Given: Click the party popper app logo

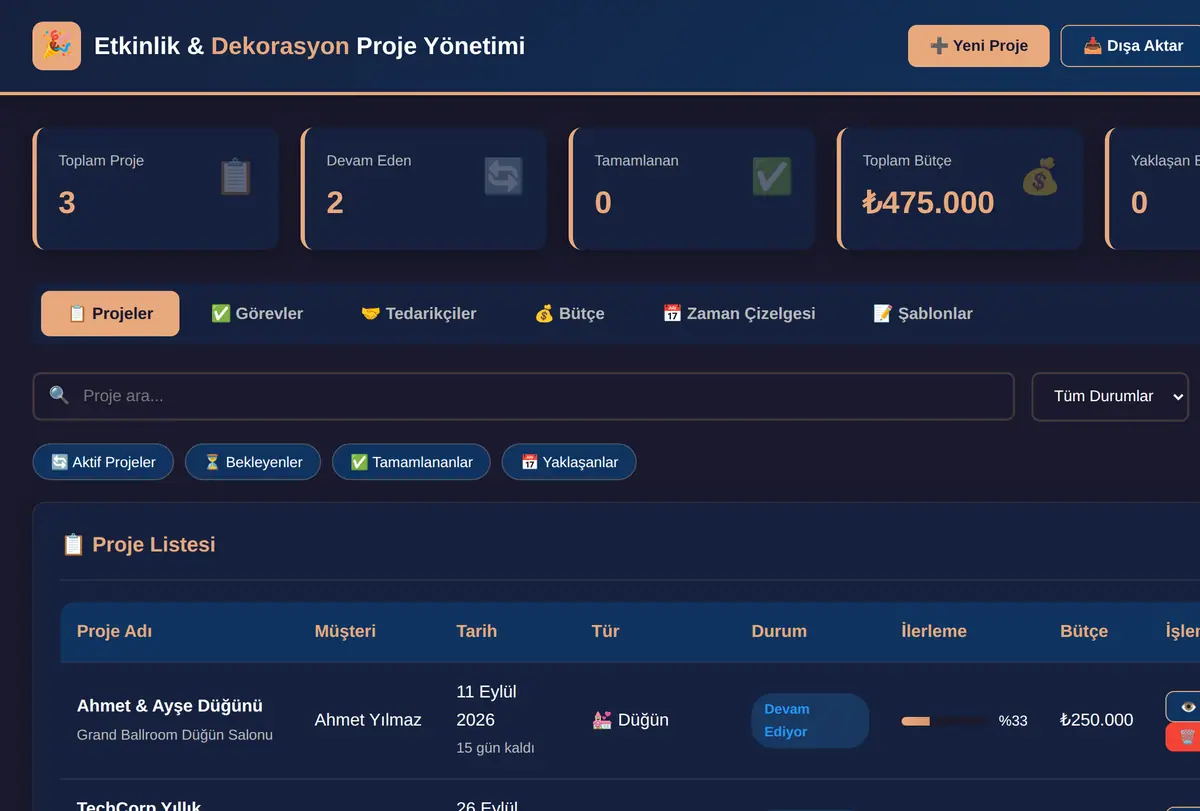Looking at the screenshot, I should (57, 46).
